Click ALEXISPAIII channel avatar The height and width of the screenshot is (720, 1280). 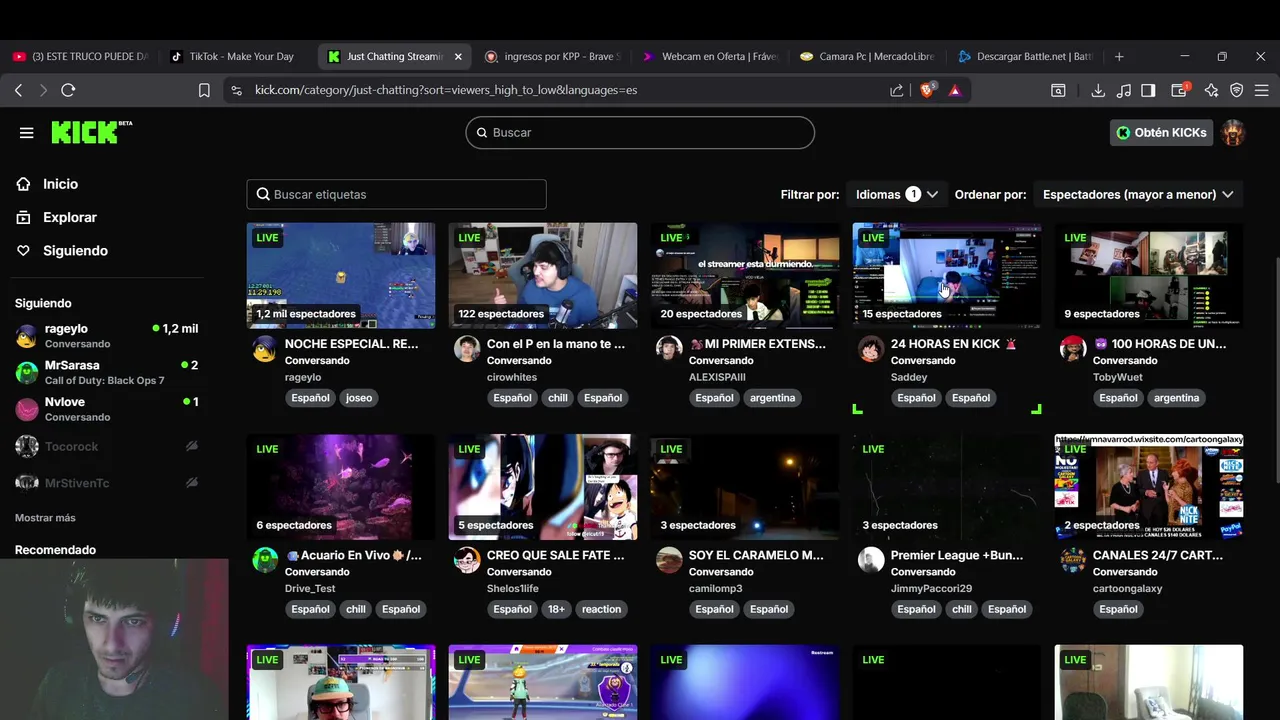tap(669, 348)
